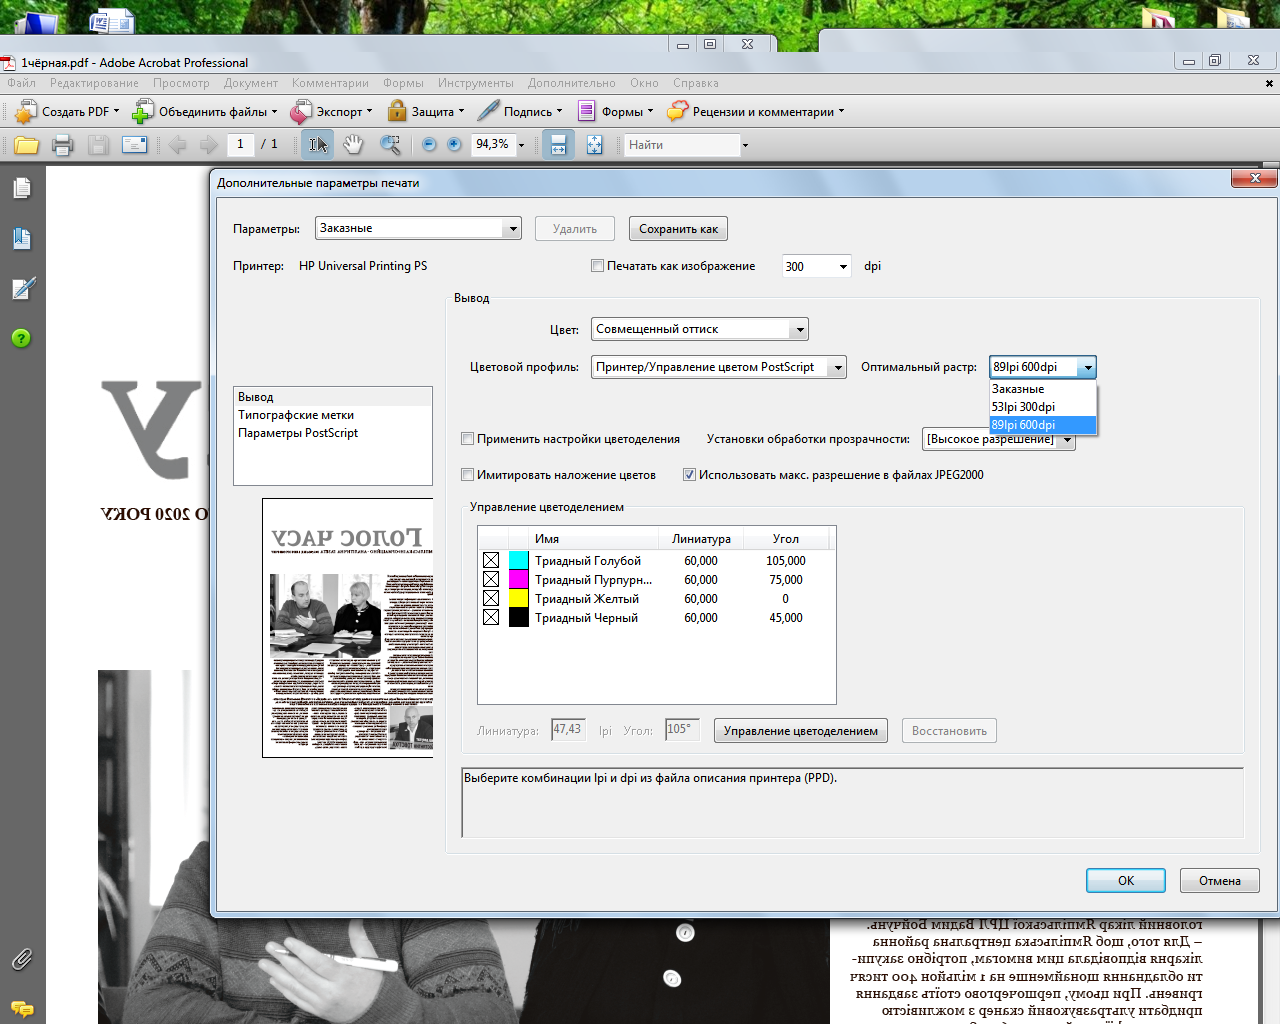Image resolution: width=1280 pixels, height=1024 pixels.
Task: Click the green Help question icon
Action: click(x=22, y=338)
